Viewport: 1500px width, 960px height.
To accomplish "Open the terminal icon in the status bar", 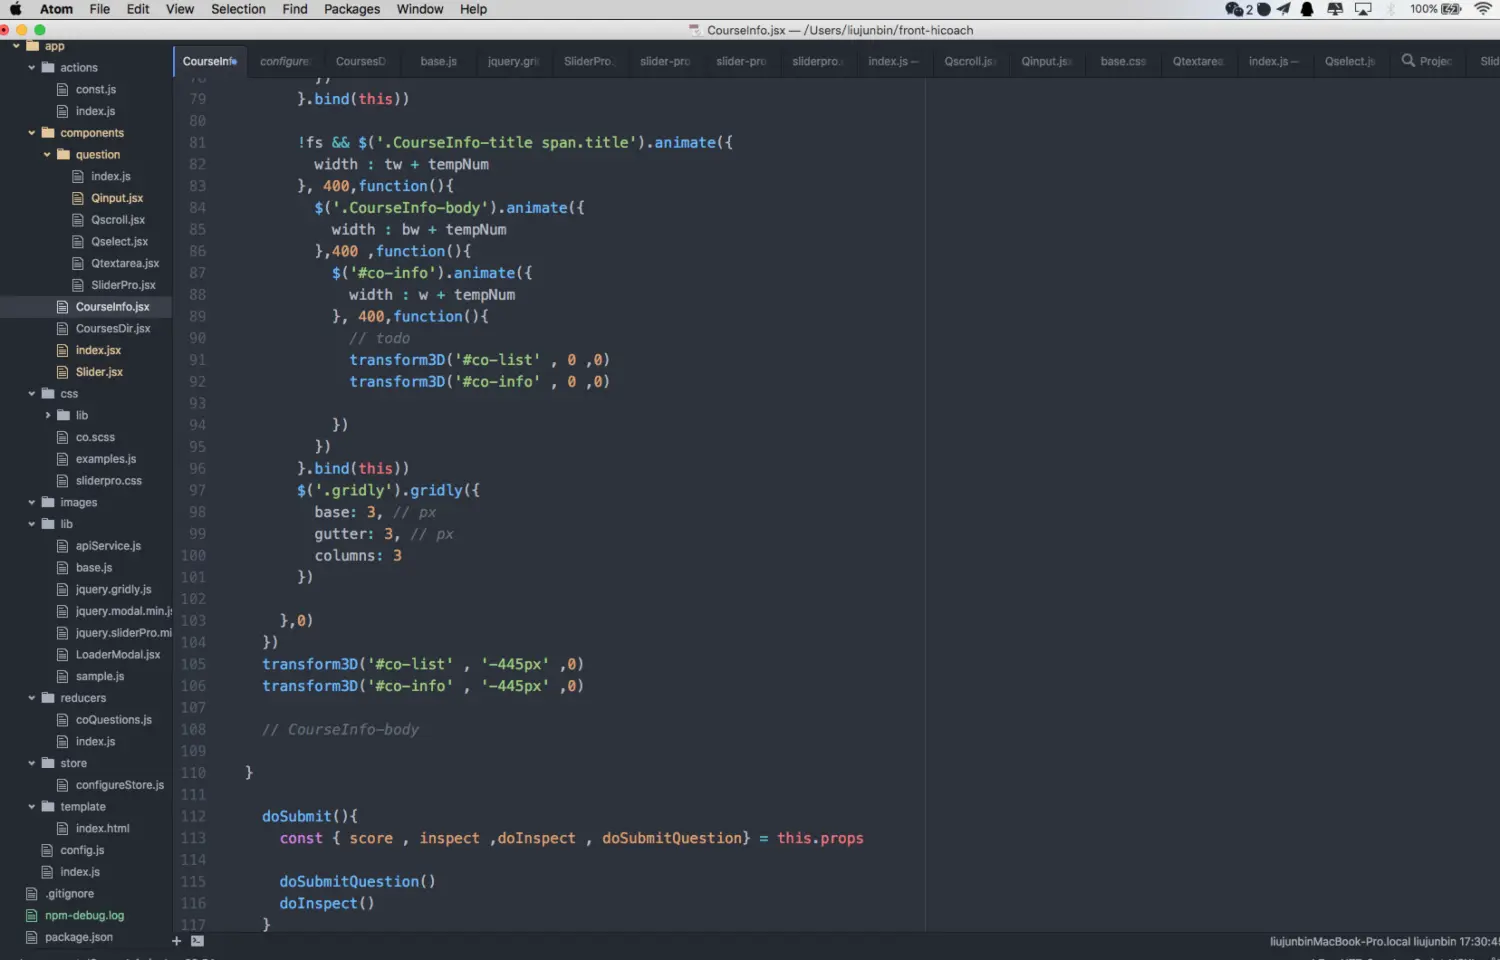I will (x=198, y=941).
